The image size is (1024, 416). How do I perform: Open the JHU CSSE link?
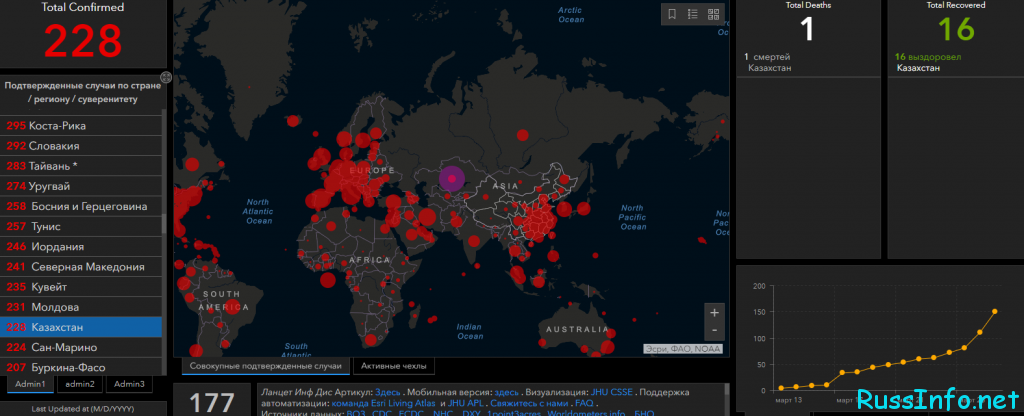pos(612,392)
